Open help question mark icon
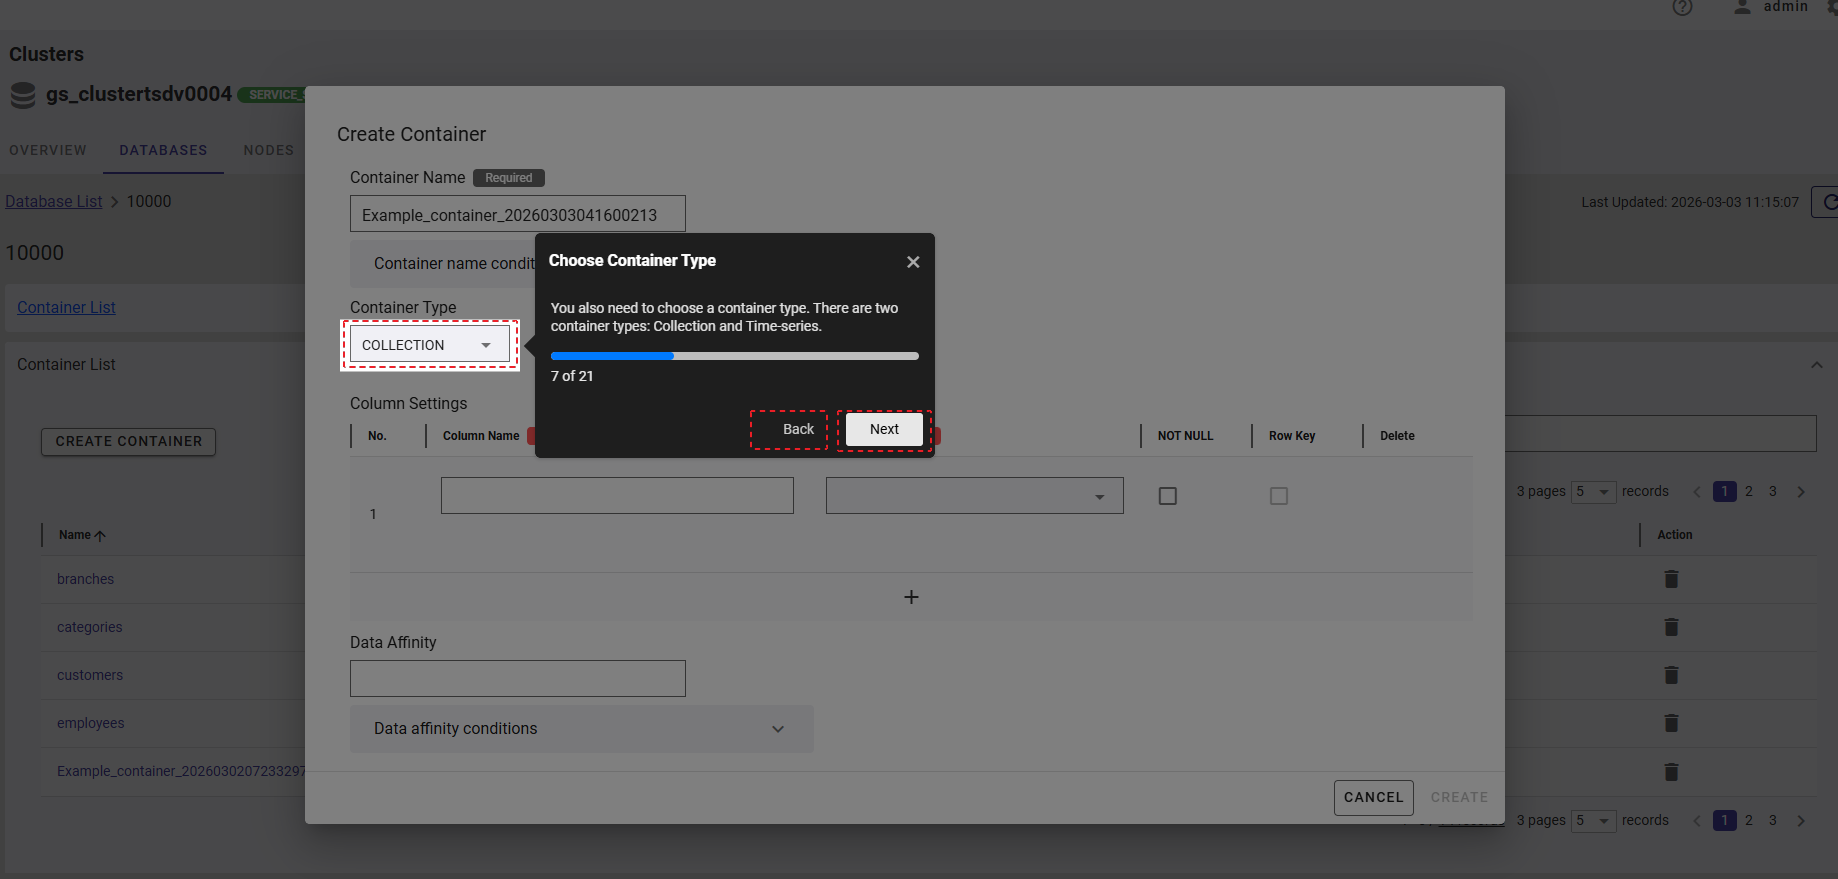 pos(1682,8)
